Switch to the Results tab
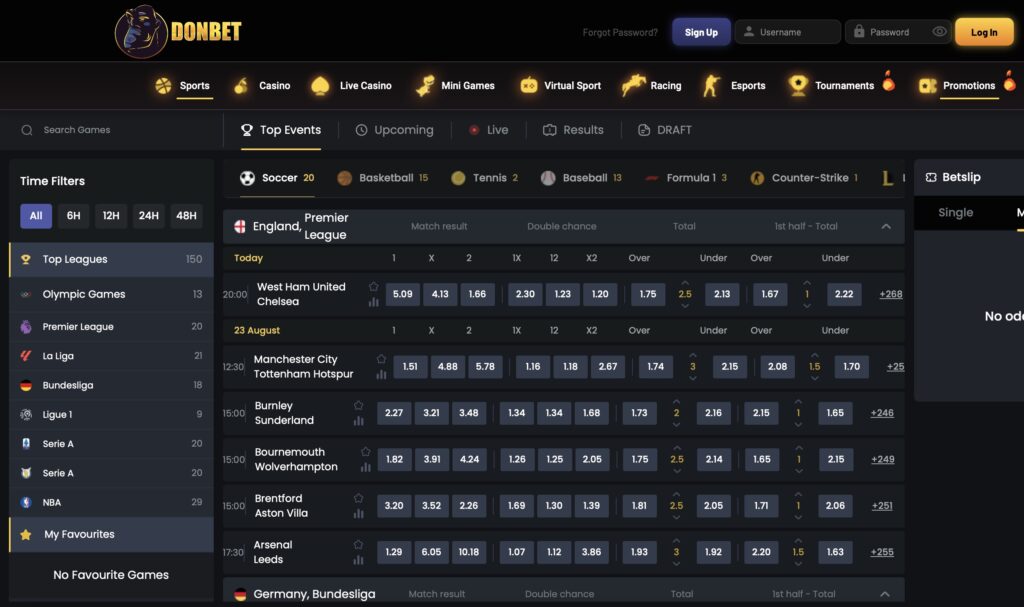 coord(573,130)
